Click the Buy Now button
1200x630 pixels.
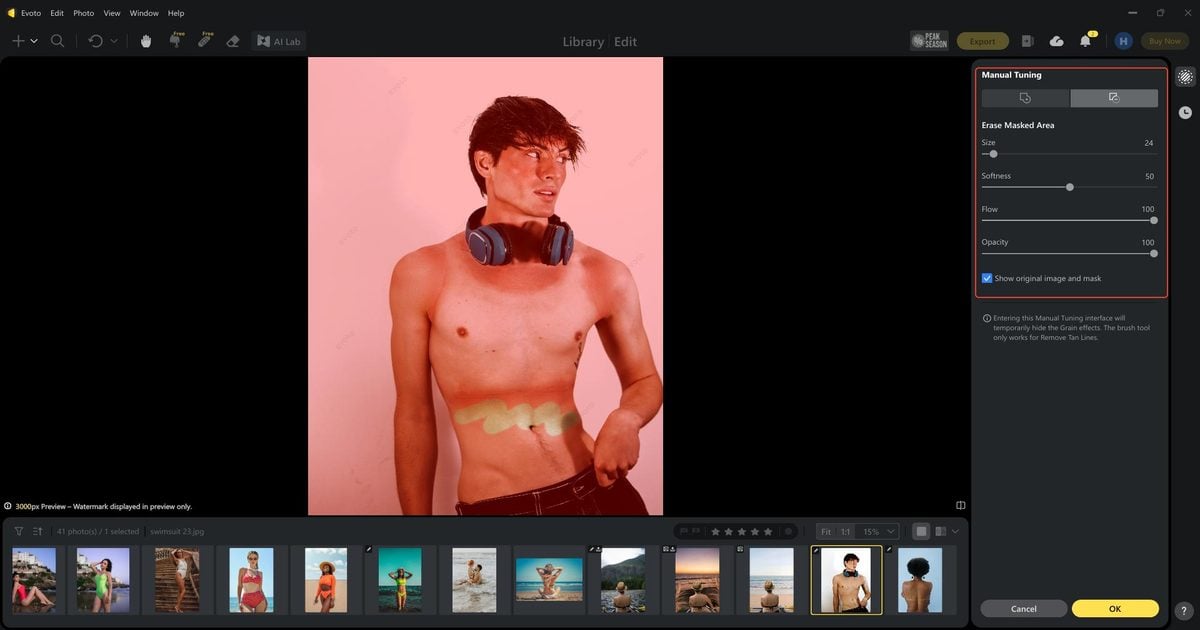point(1164,41)
